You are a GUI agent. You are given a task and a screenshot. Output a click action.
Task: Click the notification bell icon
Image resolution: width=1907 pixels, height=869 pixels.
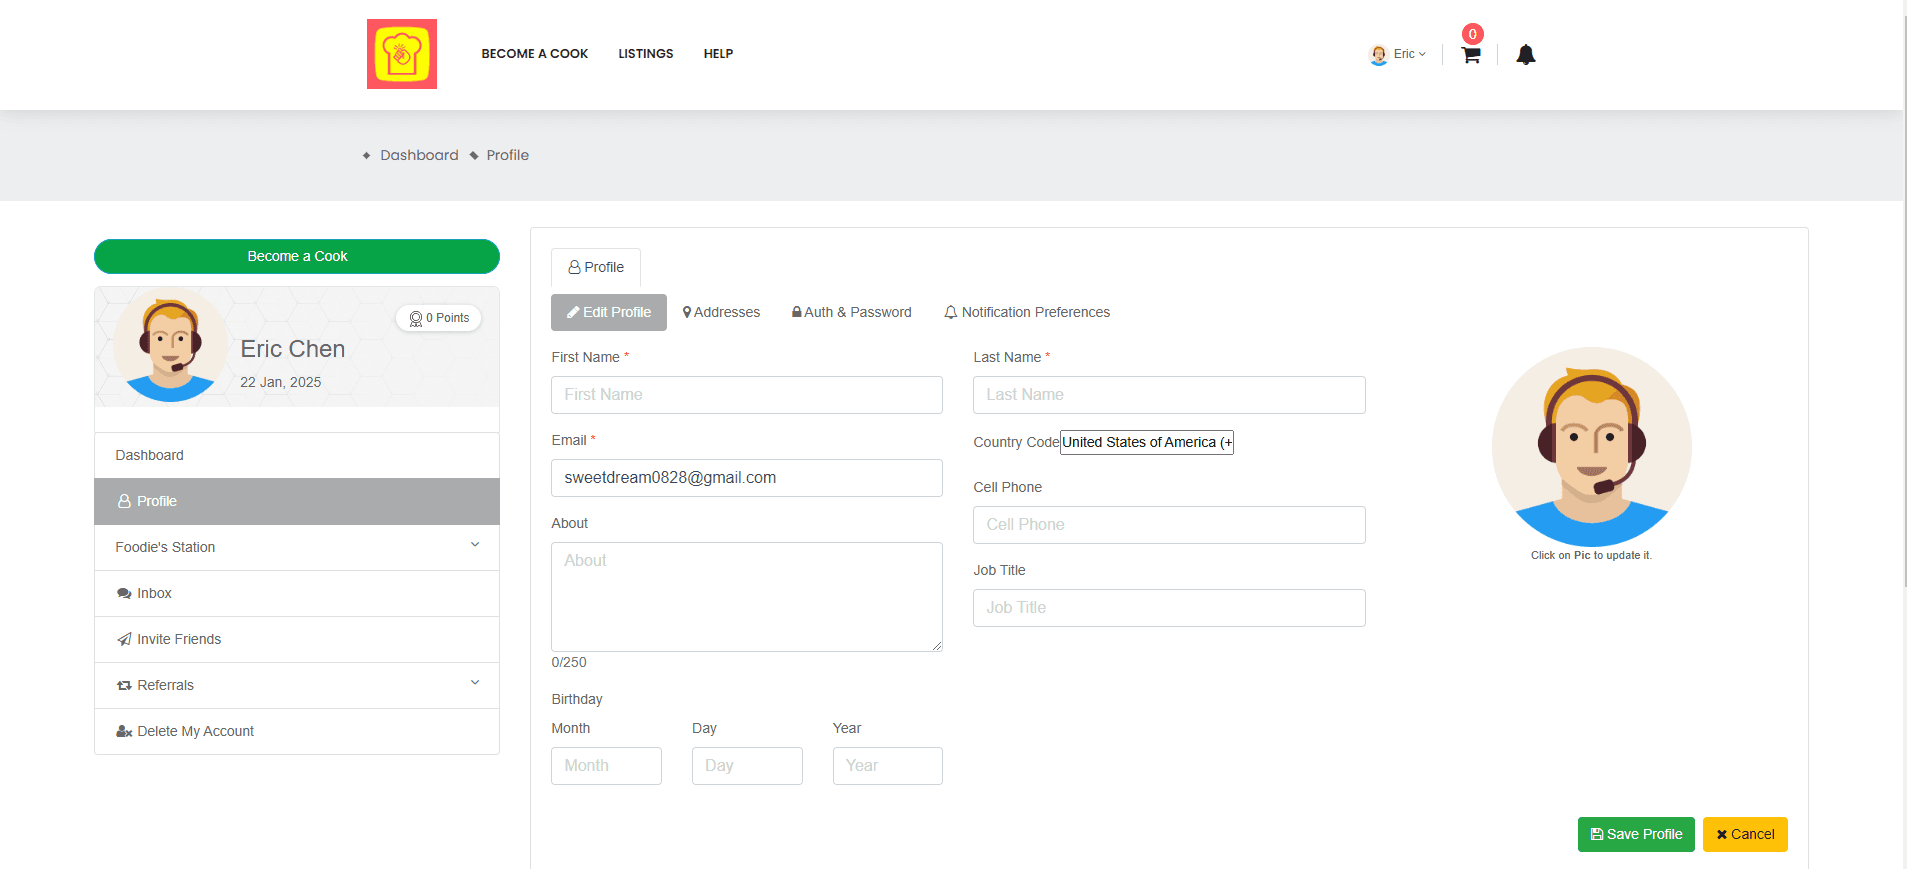[x=1525, y=55]
